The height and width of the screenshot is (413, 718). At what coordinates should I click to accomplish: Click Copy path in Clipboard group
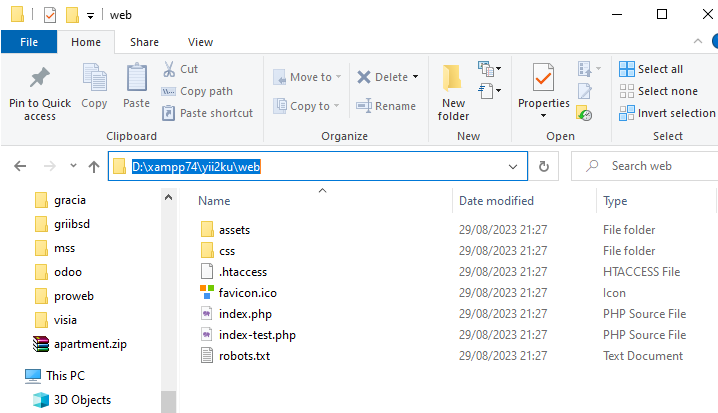(x=197, y=91)
